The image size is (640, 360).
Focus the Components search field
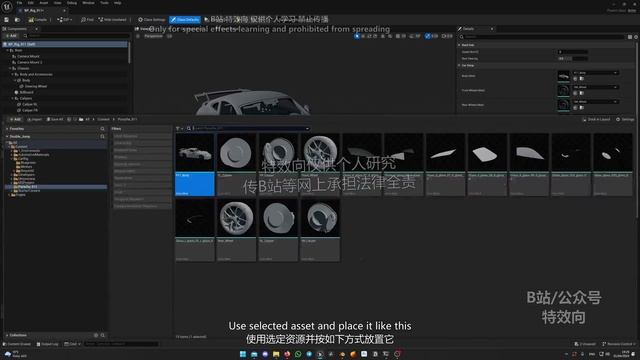(x=78, y=36)
